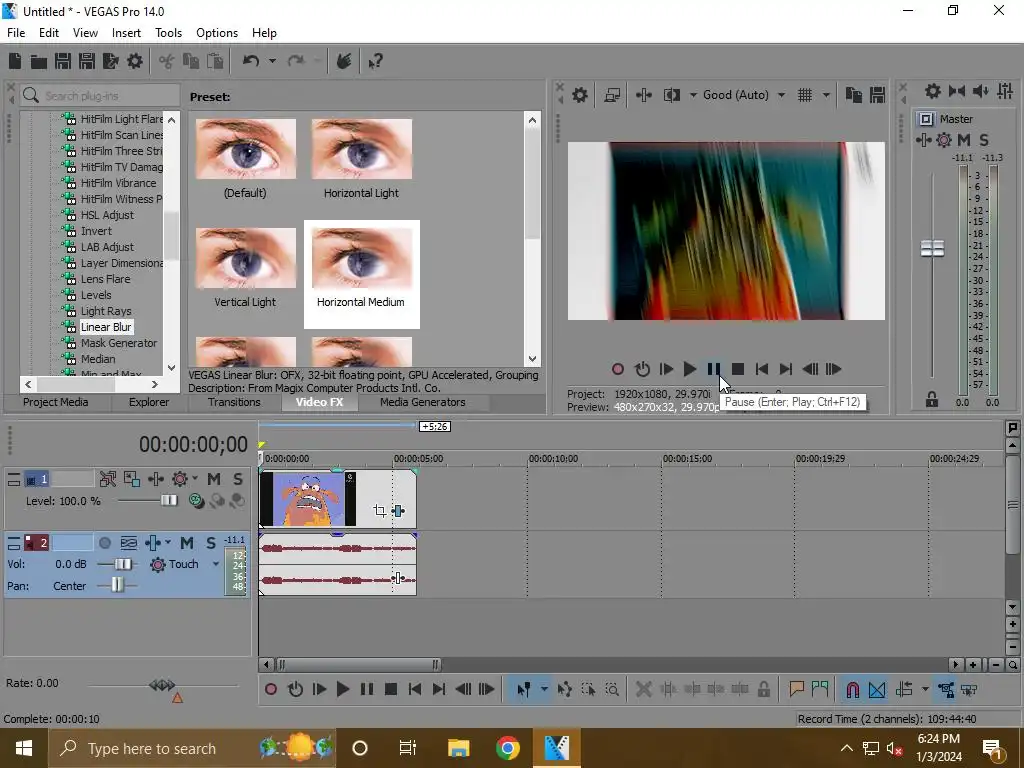Open Track FX on audio track 2
The height and width of the screenshot is (768, 1024).
click(x=153, y=543)
